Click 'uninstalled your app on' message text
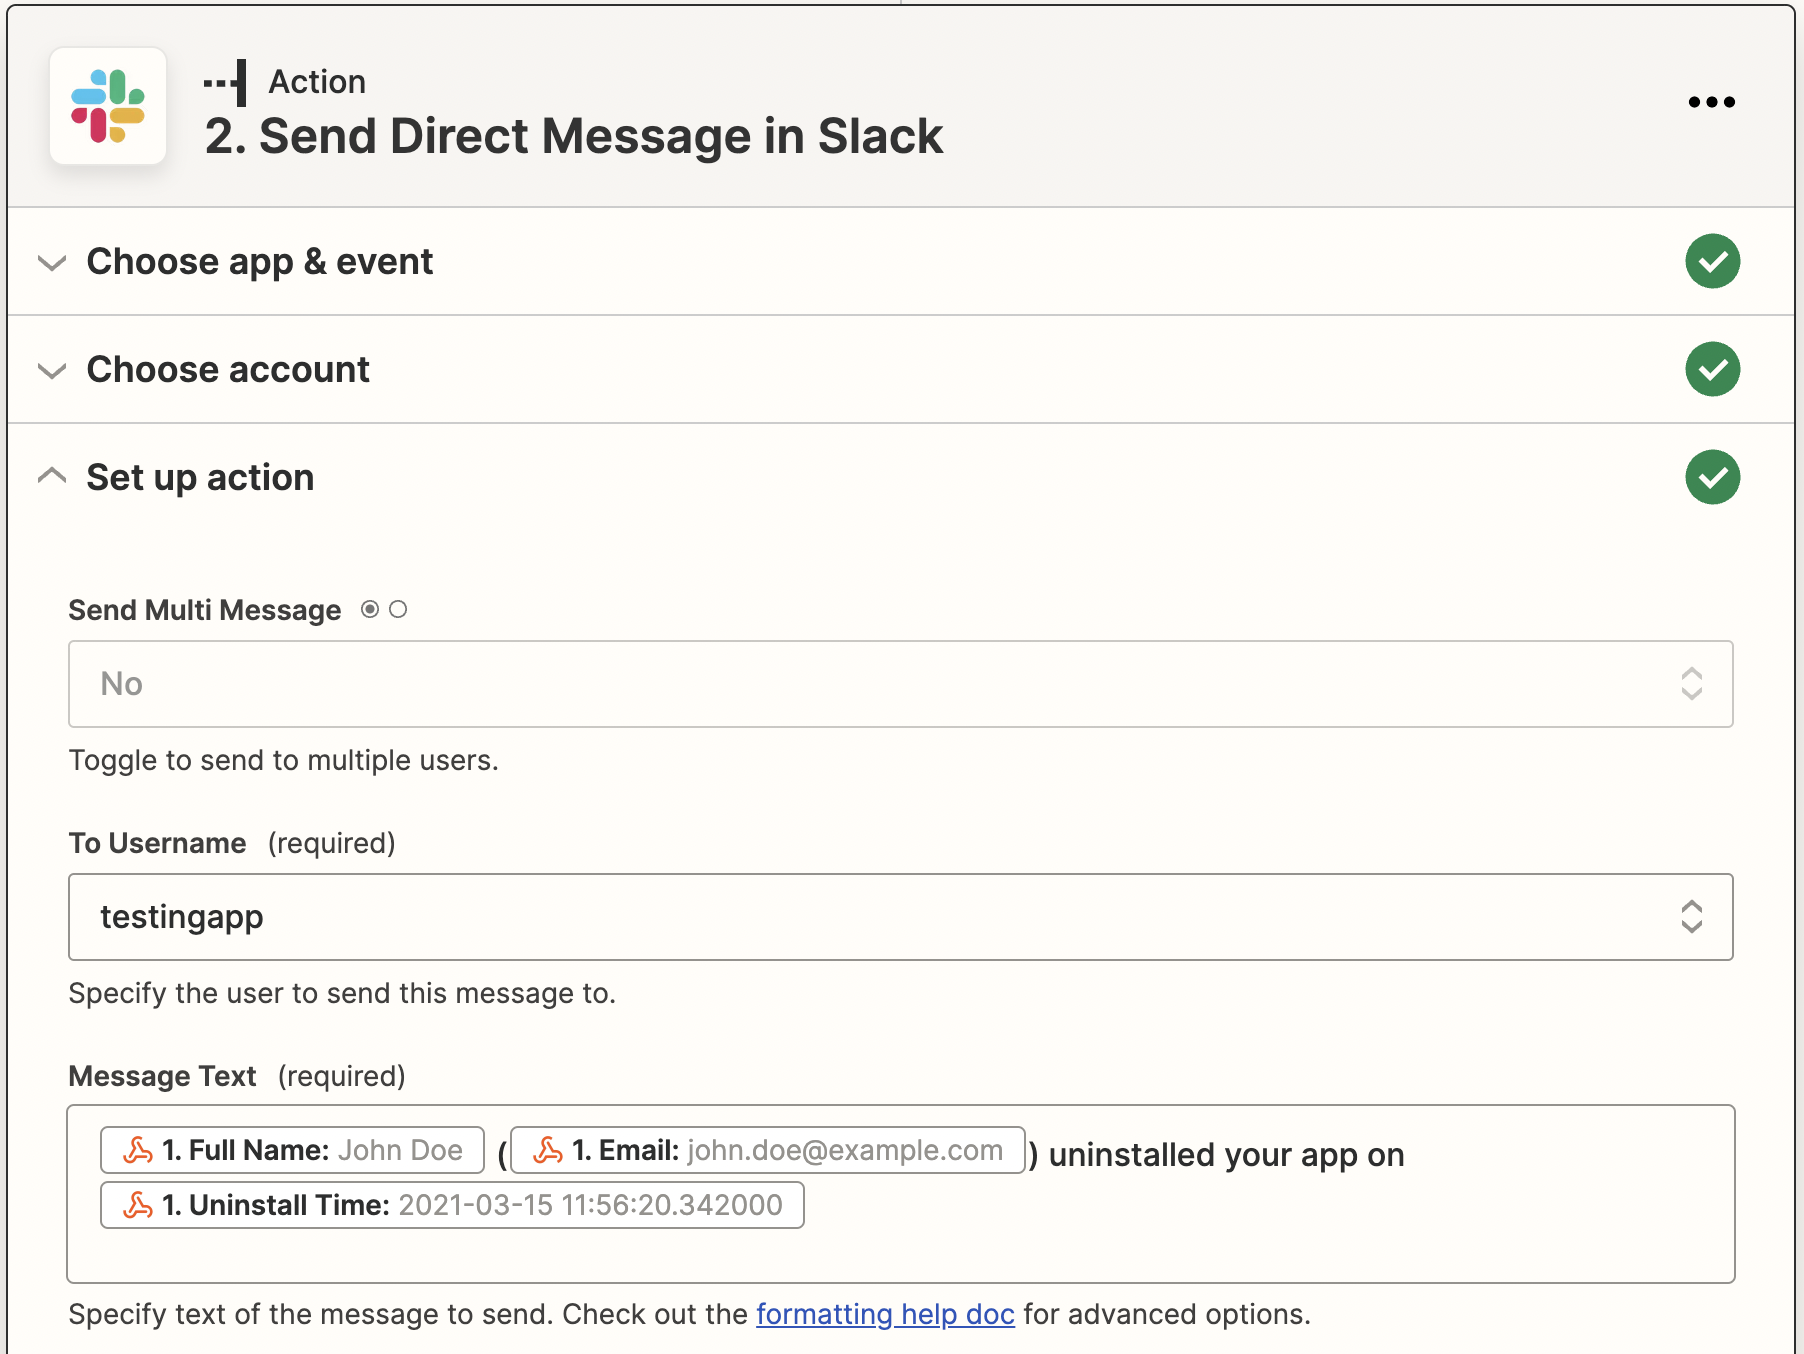Viewport: 1804px width, 1354px height. click(1227, 1155)
